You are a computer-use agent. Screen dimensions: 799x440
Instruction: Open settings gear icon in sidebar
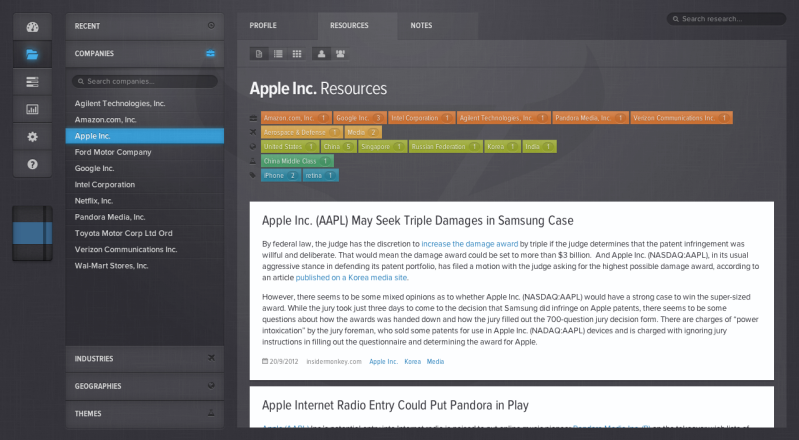pyautogui.click(x=32, y=137)
